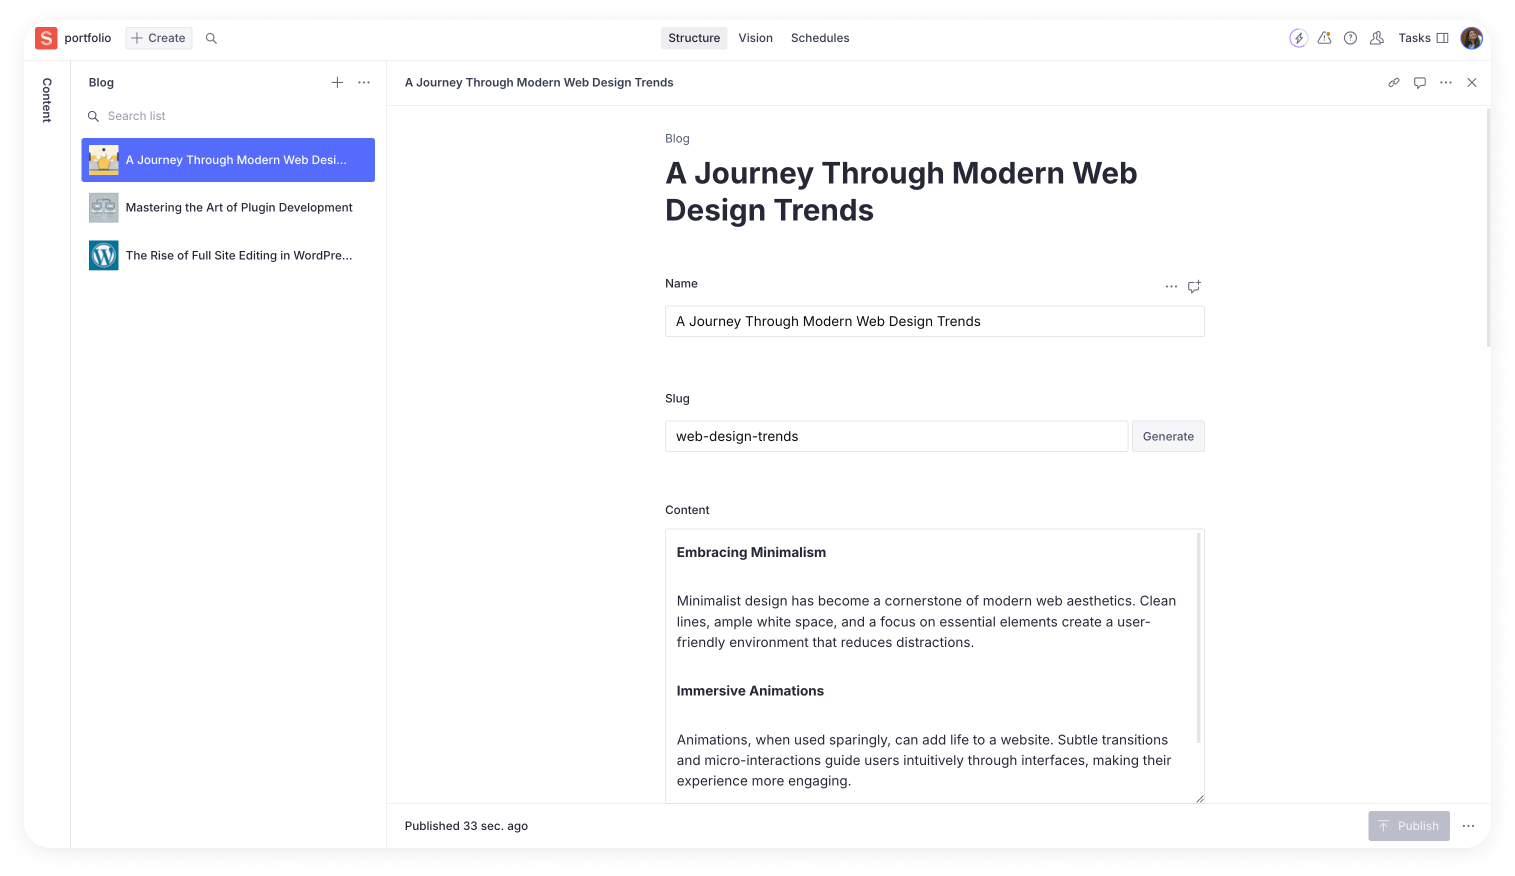This screenshot has width=1515, height=876.
Task: Open the warning alert icon
Action: pos(1325,38)
